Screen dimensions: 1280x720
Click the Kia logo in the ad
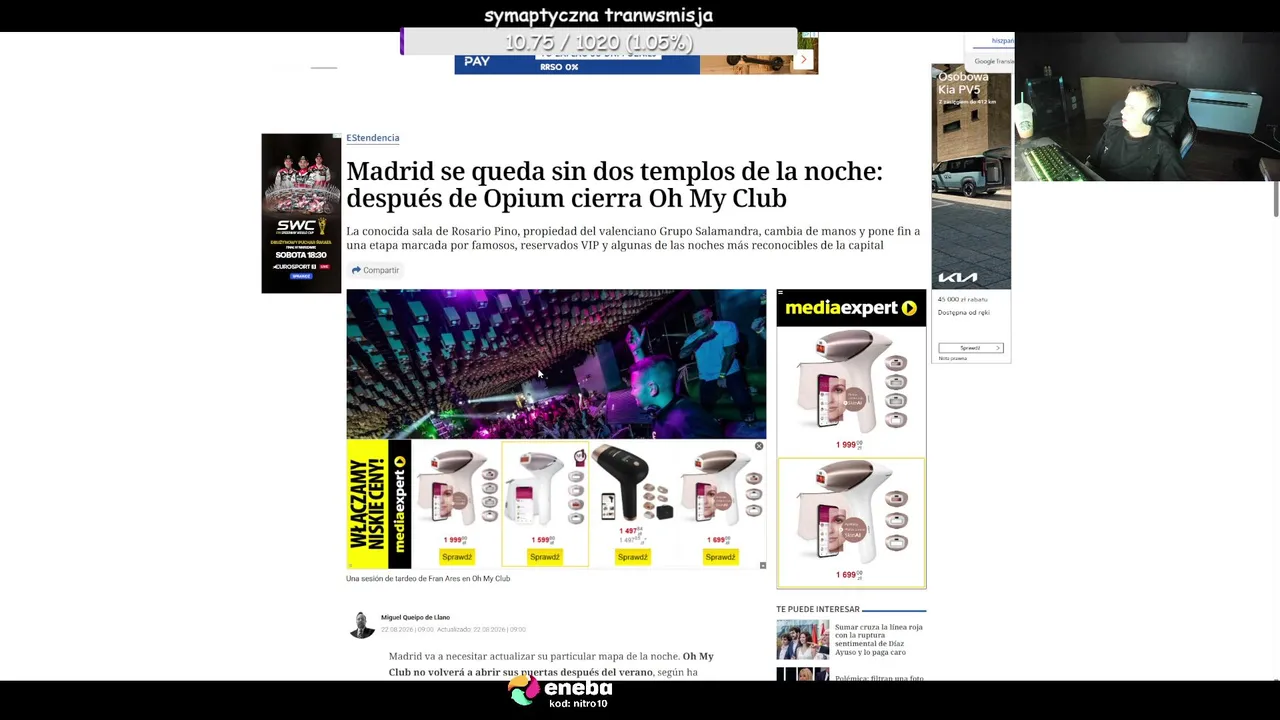(x=957, y=278)
